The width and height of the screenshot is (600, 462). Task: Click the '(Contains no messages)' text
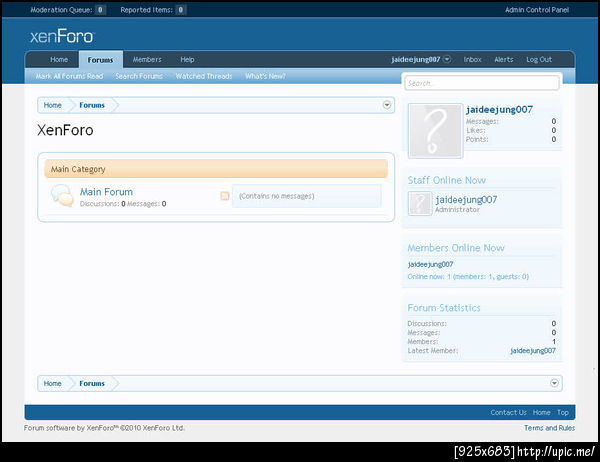[277, 196]
